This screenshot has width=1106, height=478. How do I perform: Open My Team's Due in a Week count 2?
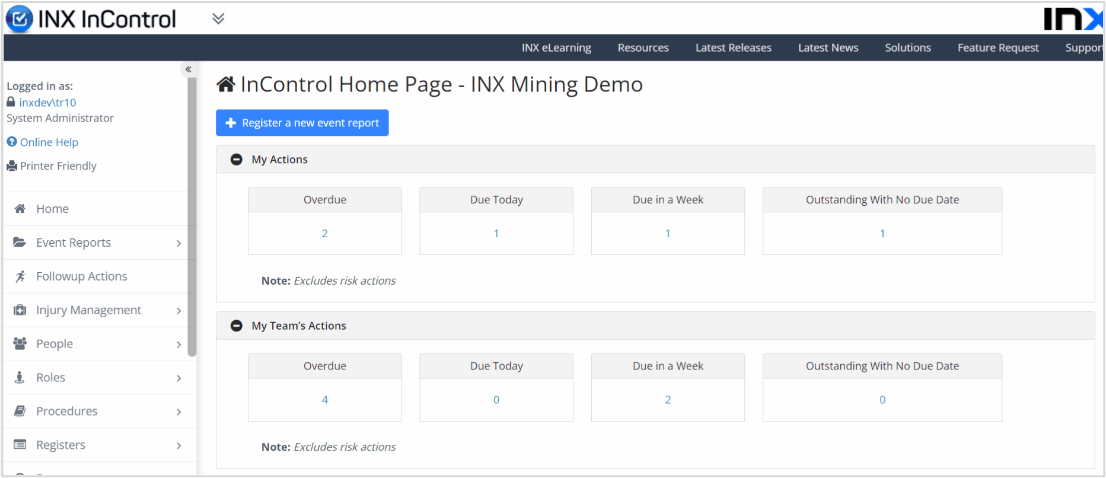coord(668,400)
